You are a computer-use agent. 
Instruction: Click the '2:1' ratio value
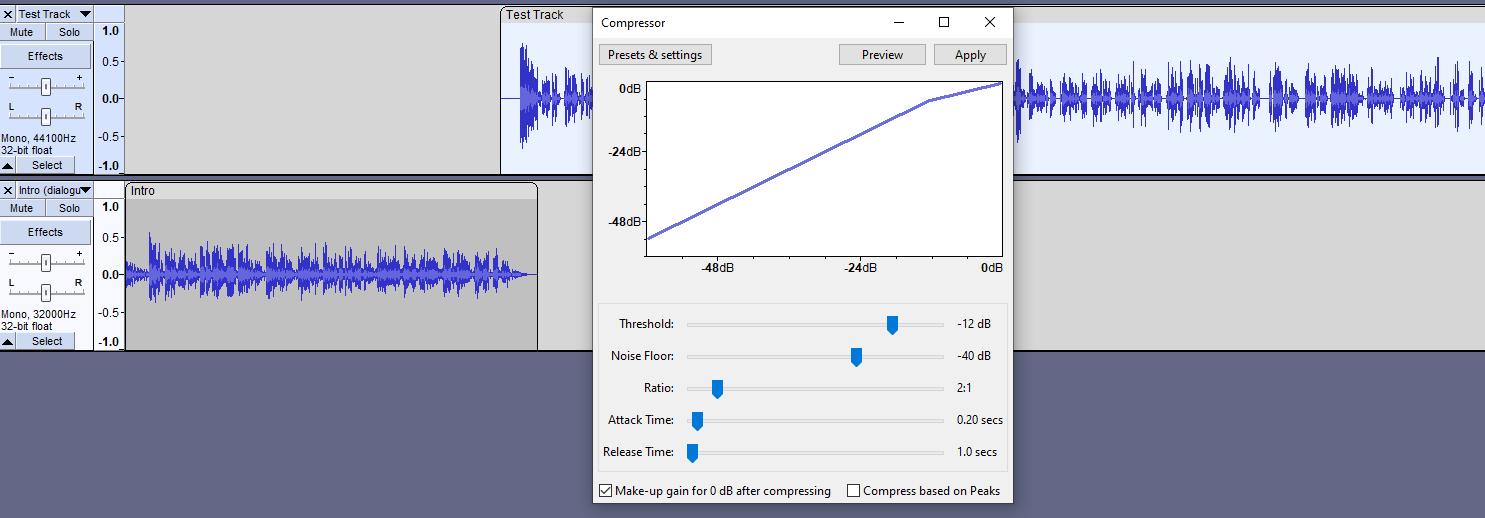coord(964,388)
